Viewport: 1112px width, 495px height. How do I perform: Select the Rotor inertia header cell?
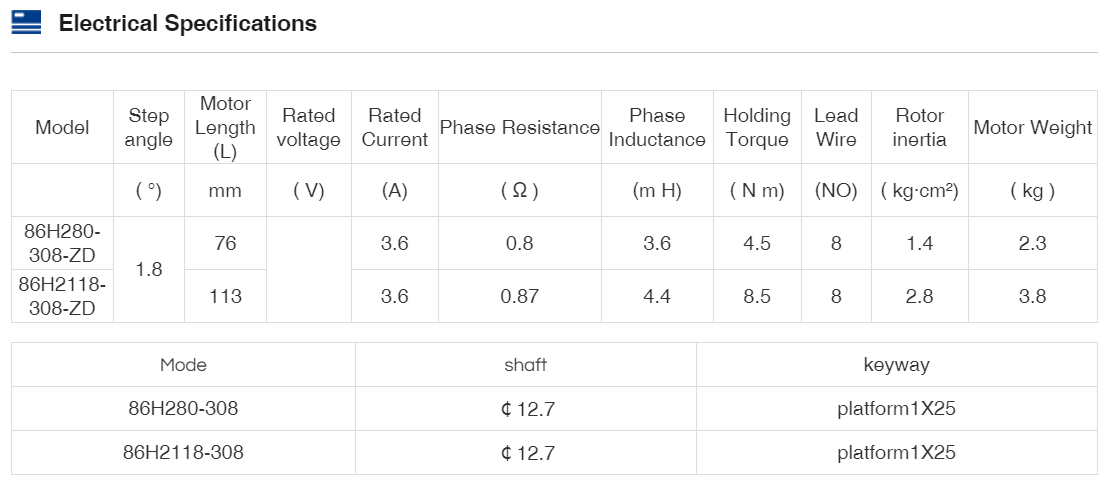919,128
